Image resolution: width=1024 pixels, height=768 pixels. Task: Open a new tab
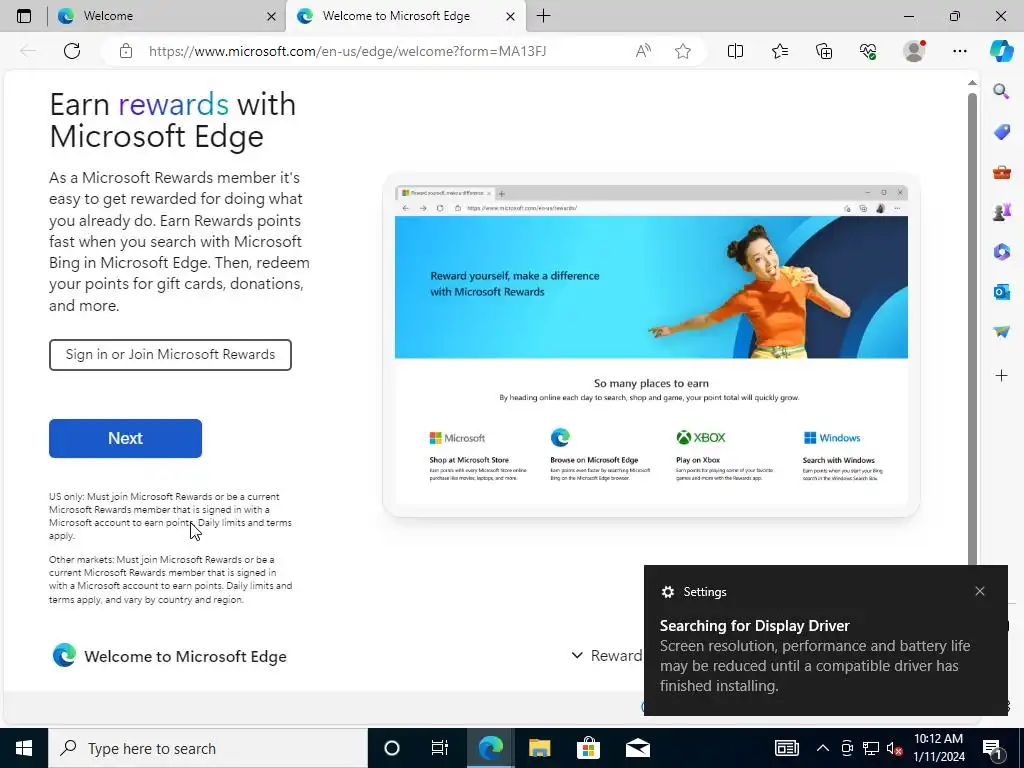tap(543, 16)
